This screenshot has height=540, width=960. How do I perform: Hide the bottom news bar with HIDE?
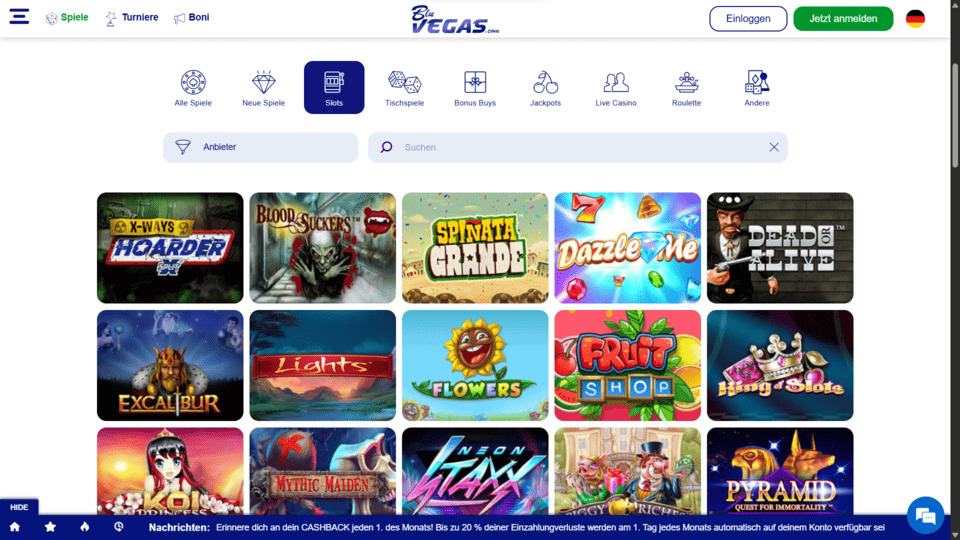pyautogui.click(x=19, y=507)
